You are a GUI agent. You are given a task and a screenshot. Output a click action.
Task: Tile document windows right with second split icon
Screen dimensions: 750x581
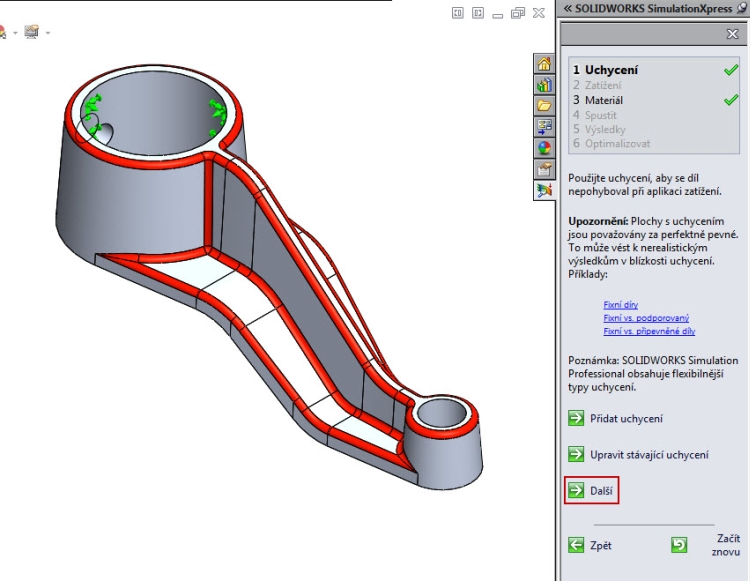coord(478,13)
